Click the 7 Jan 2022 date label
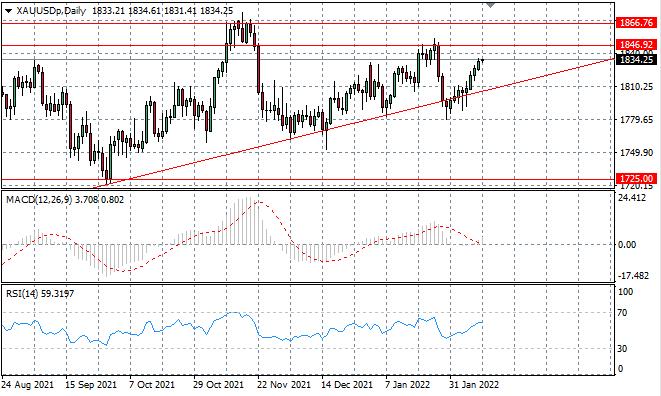661x396 pixels. pyautogui.click(x=408, y=385)
